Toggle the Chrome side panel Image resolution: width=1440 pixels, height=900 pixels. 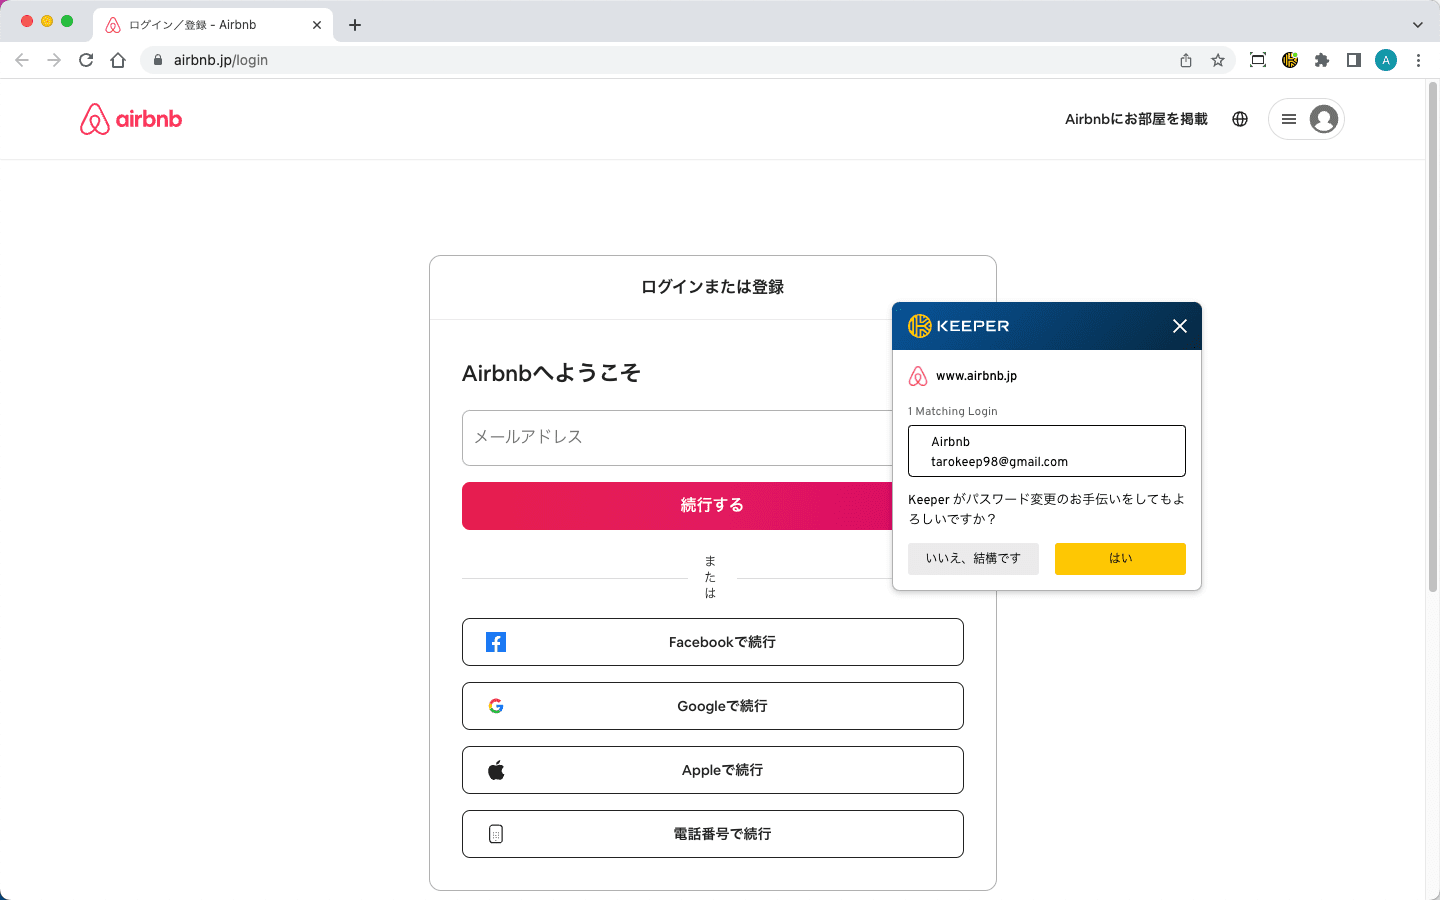coord(1354,60)
